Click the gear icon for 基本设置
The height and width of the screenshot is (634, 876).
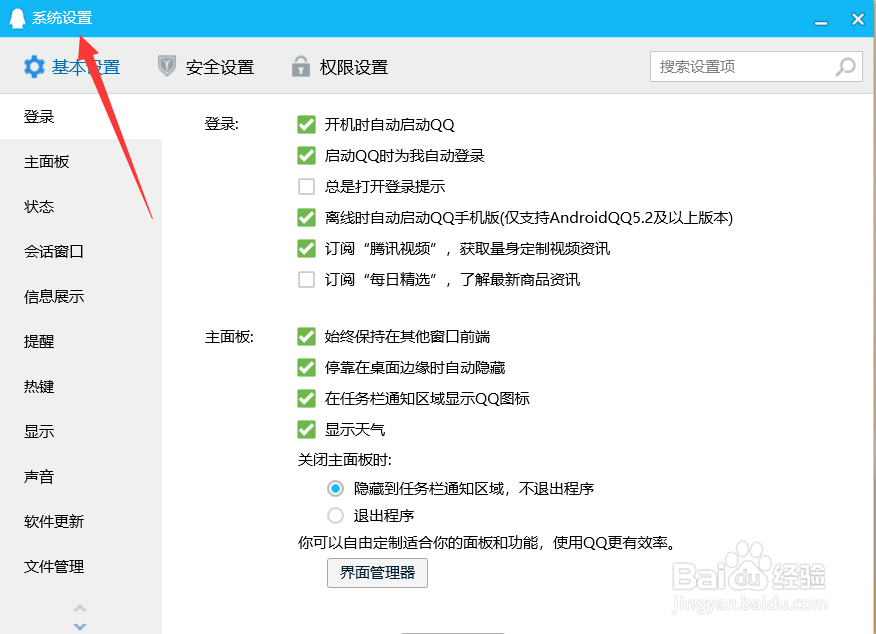(34, 67)
